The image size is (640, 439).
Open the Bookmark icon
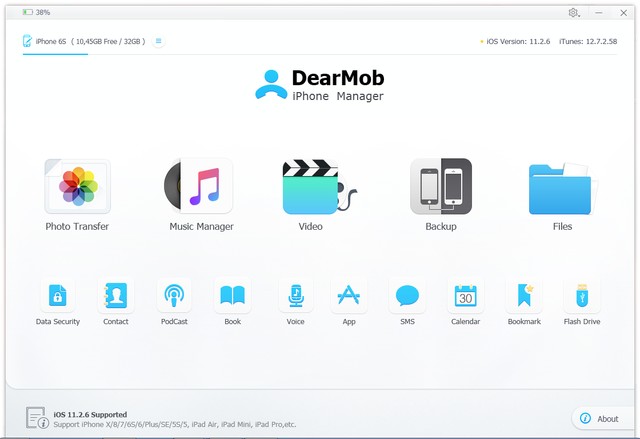(523, 296)
